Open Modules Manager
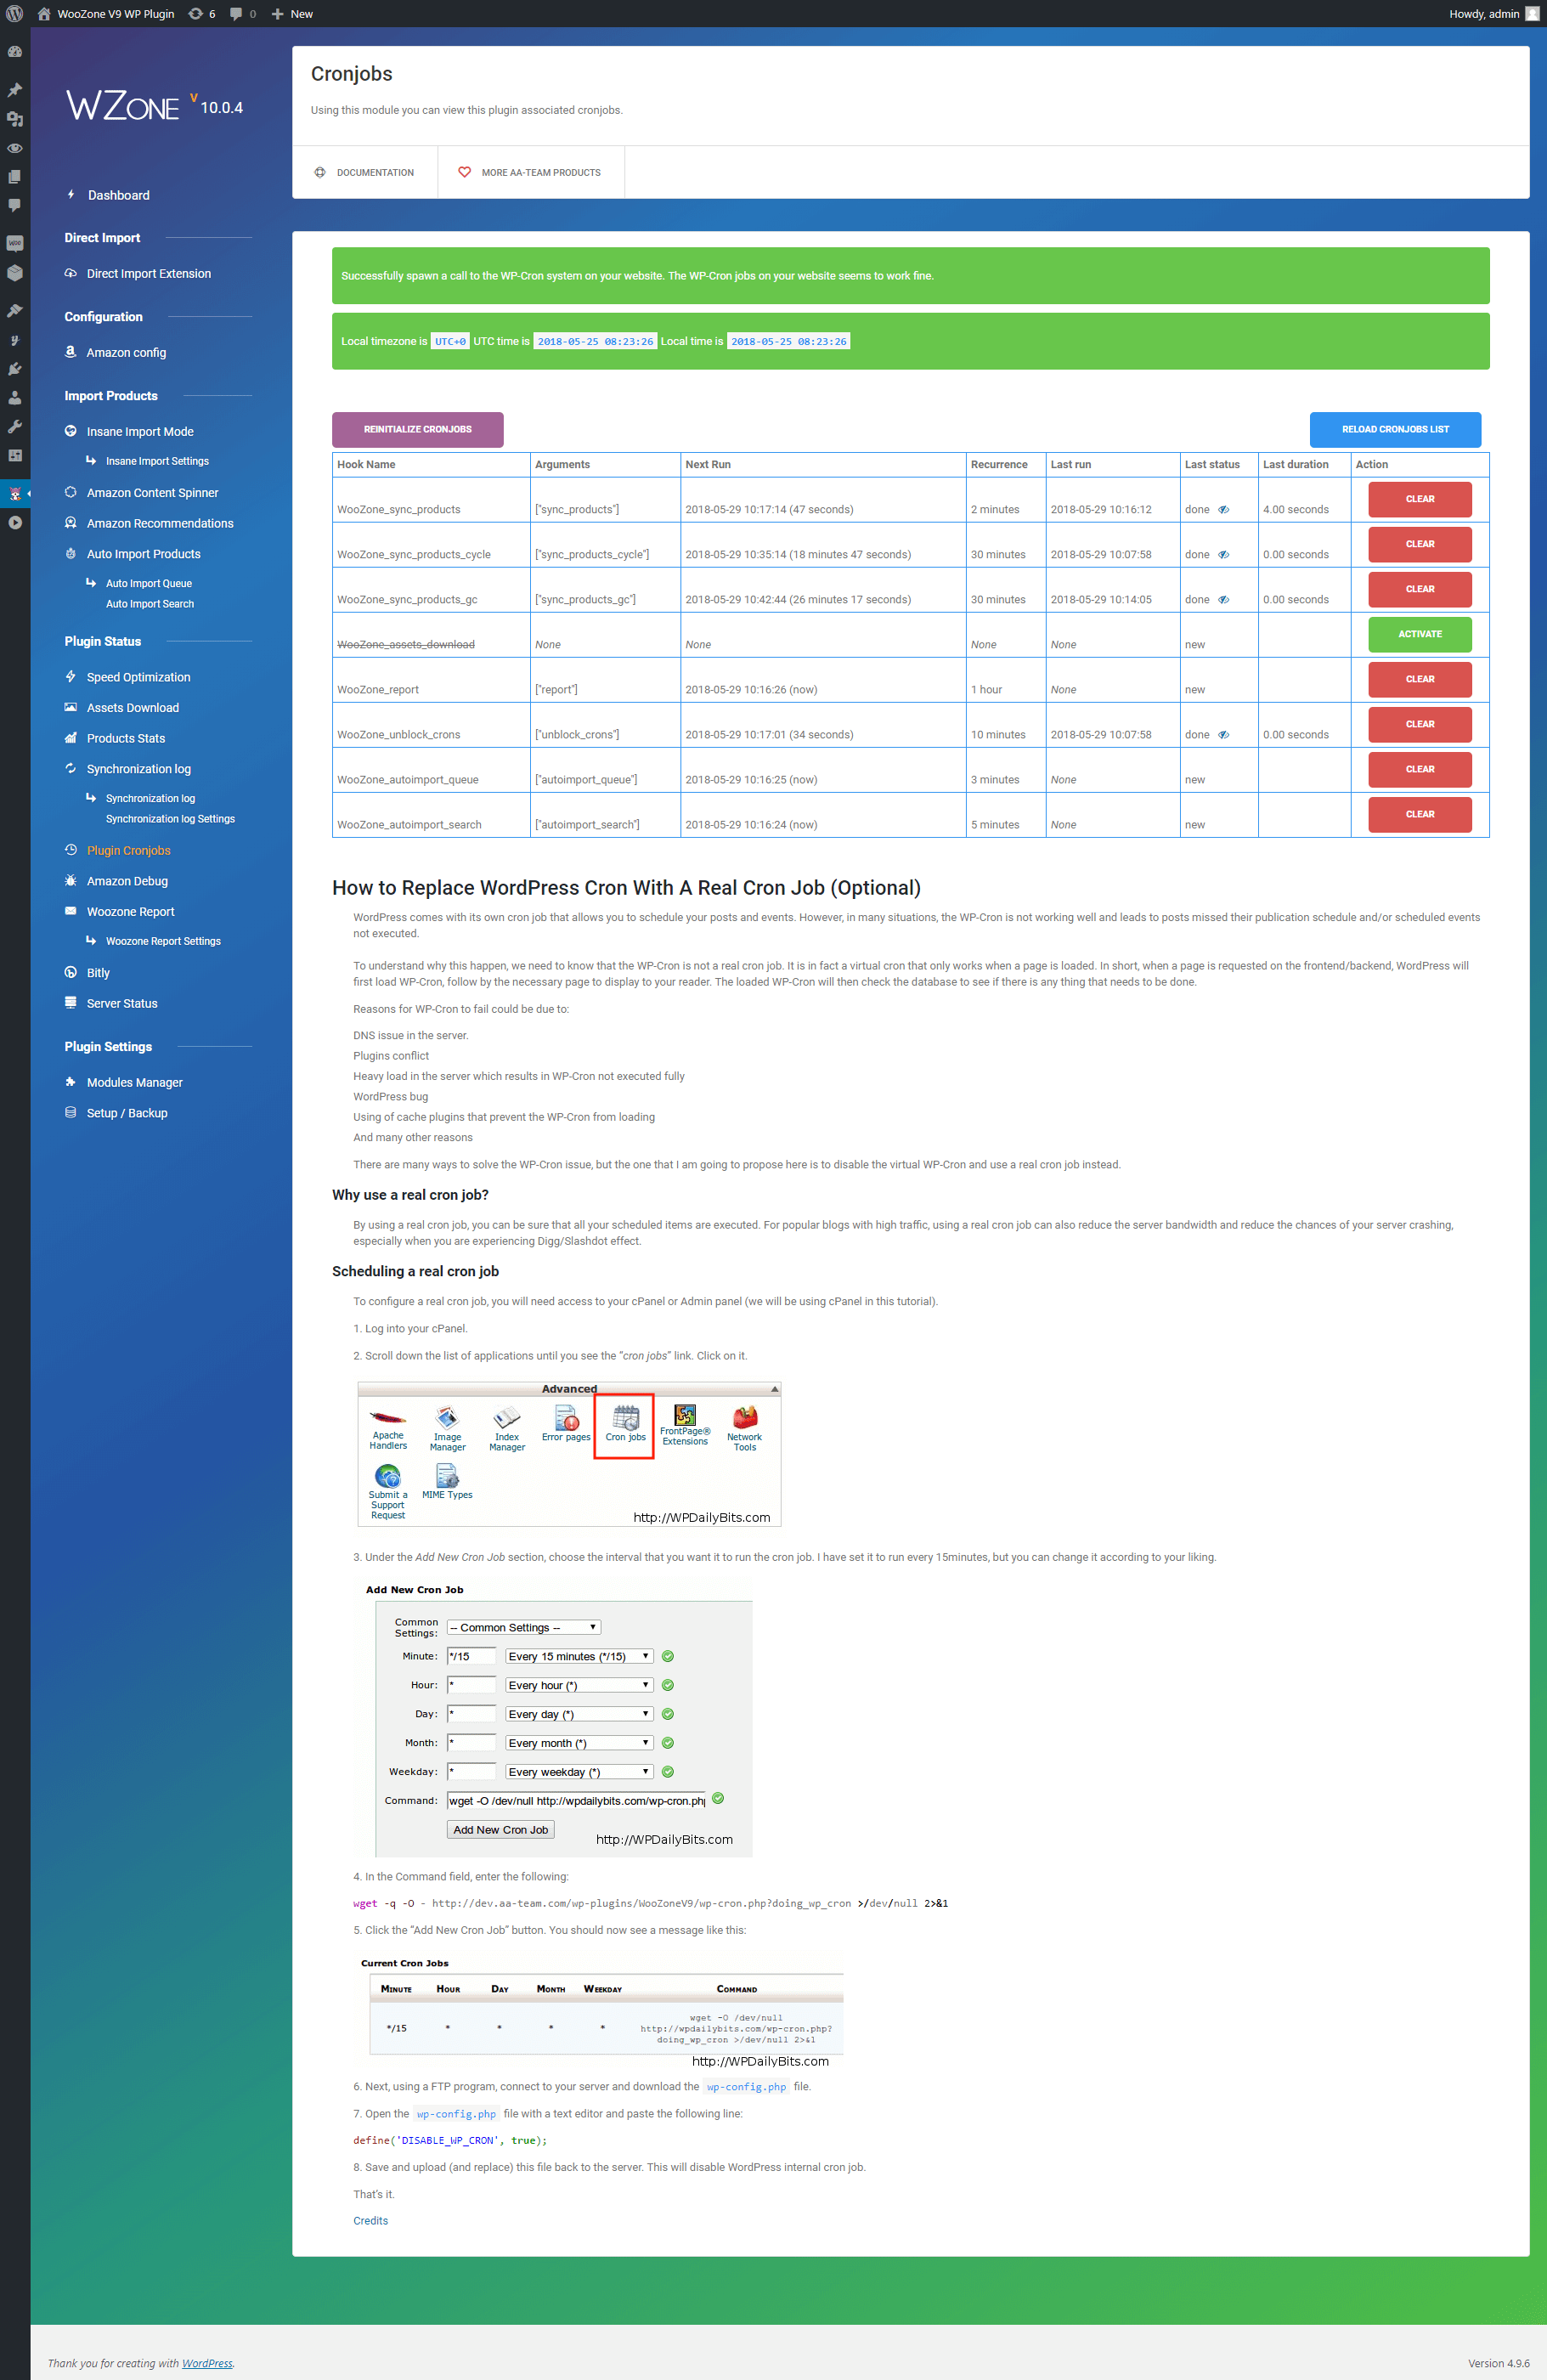The width and height of the screenshot is (1547, 2380). tap(134, 1082)
